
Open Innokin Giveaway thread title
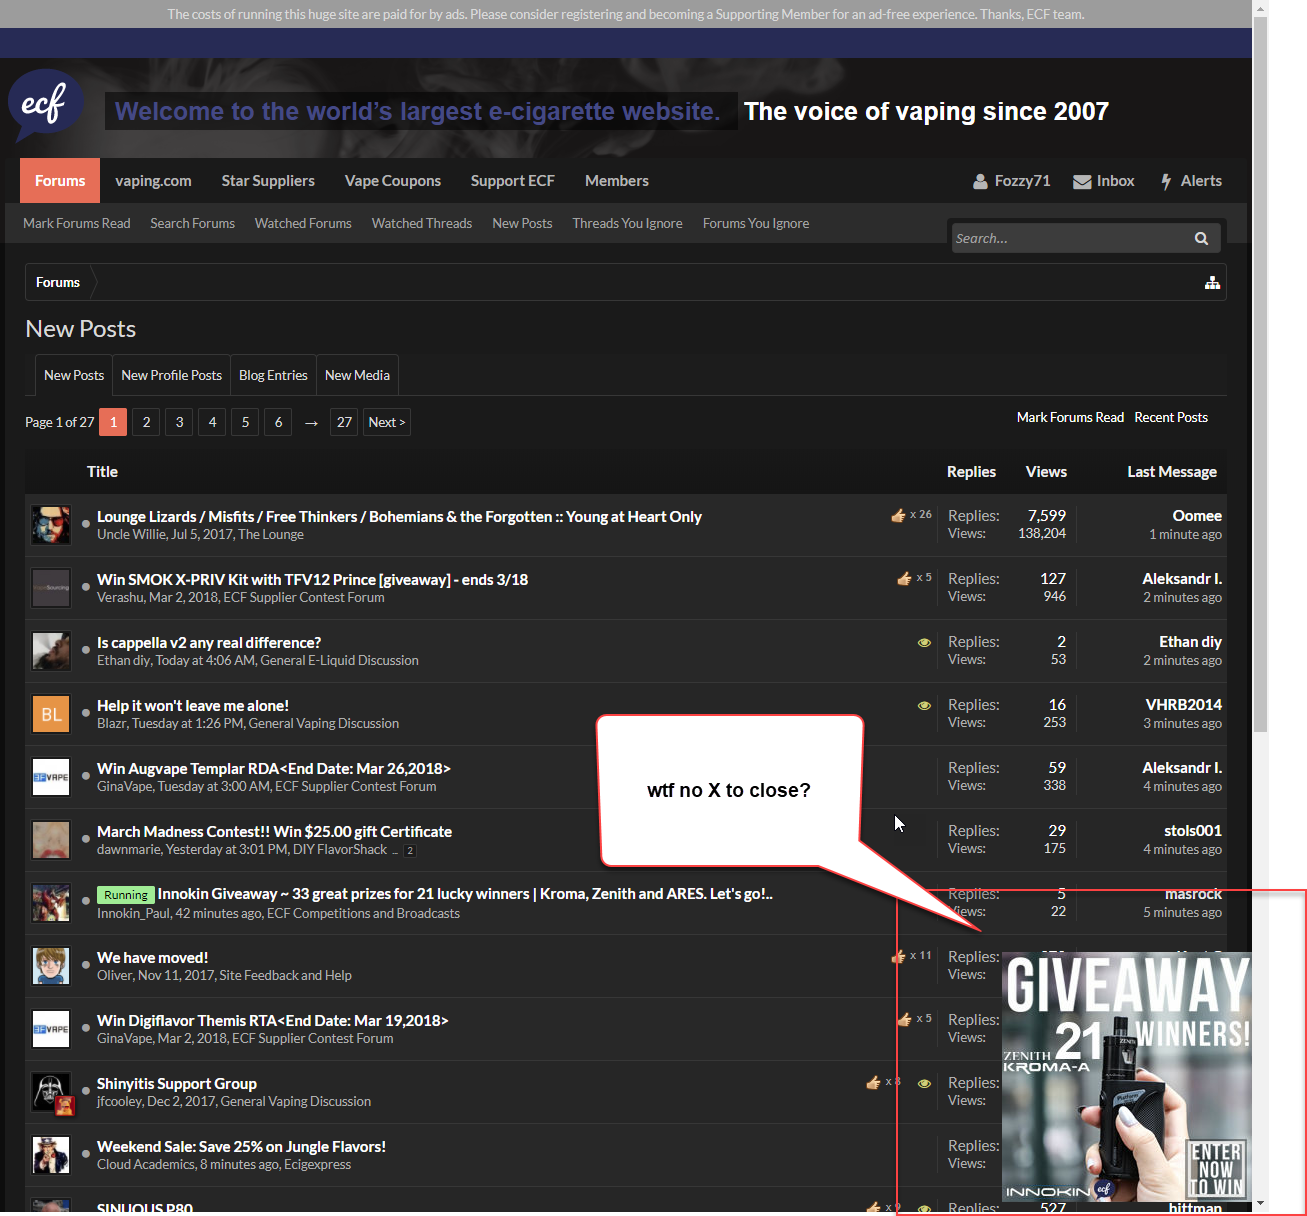click(x=465, y=893)
